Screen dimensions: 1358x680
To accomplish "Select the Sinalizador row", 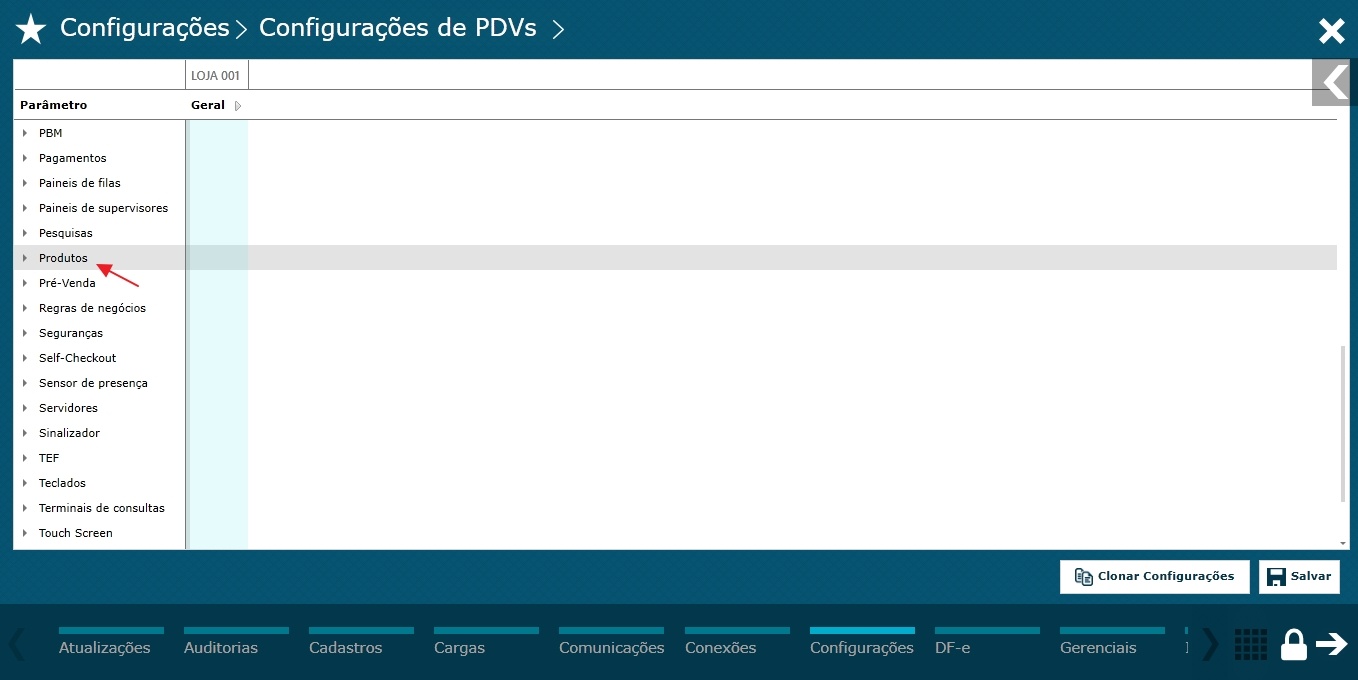I will [x=675, y=433].
